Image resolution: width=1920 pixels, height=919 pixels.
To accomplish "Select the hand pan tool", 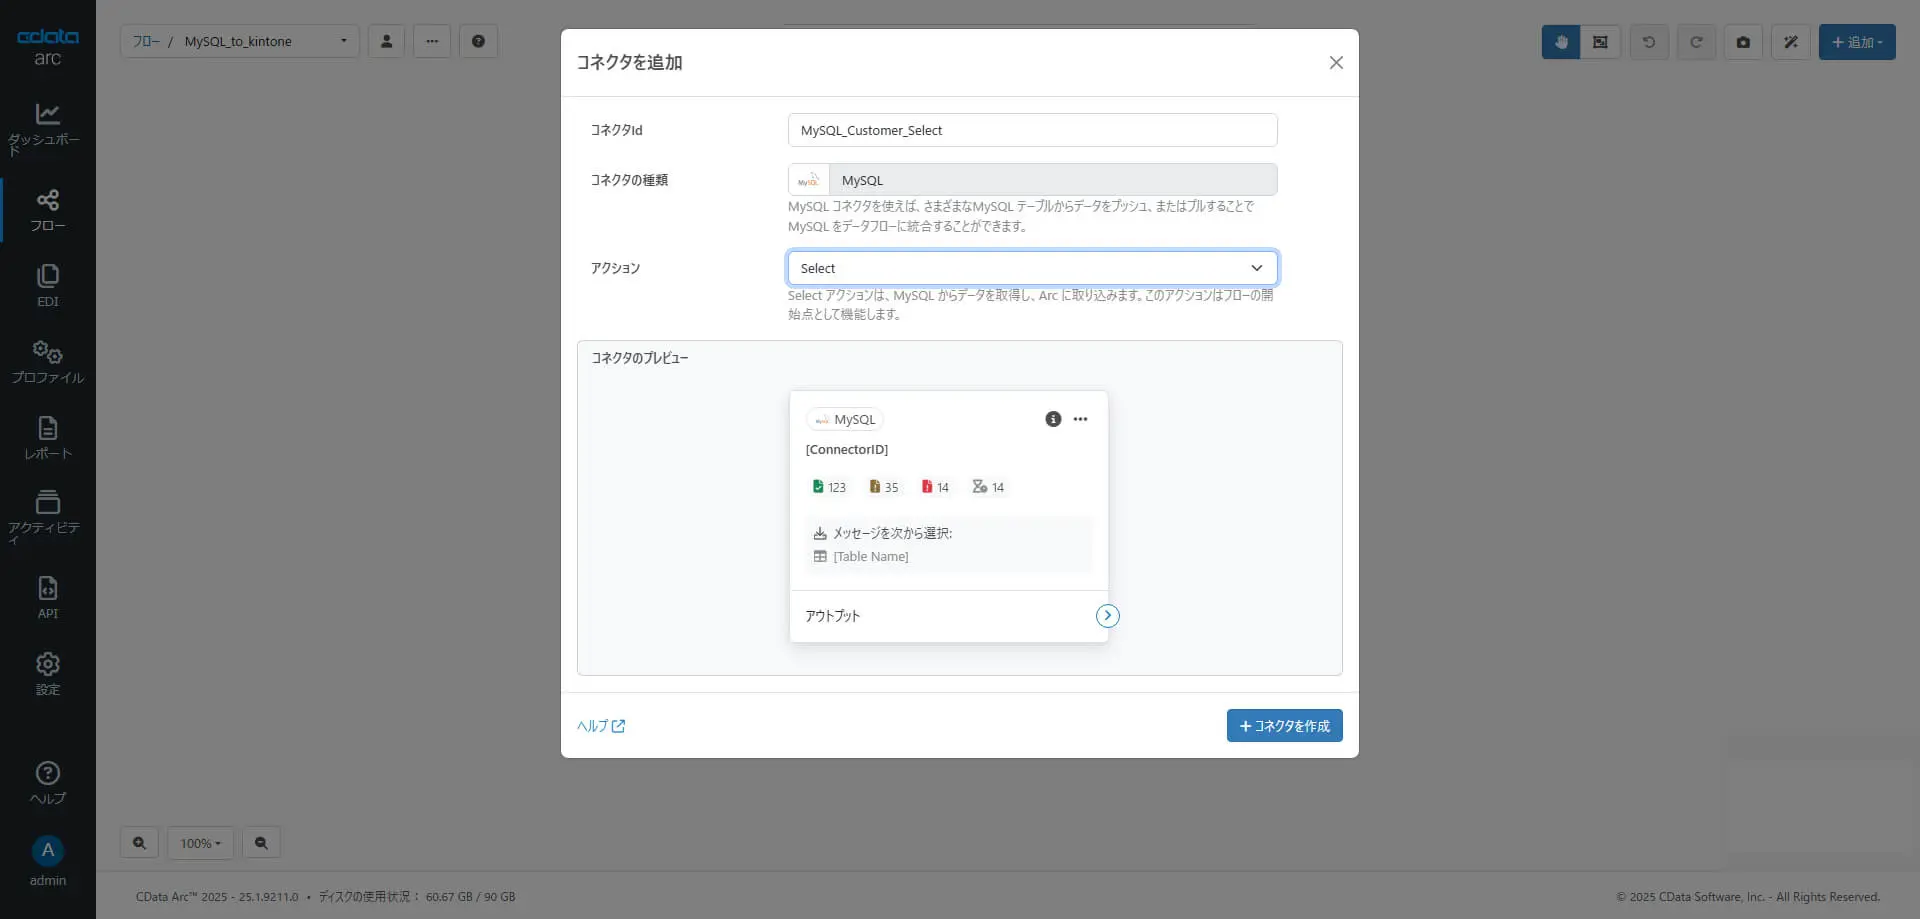I will (x=1561, y=42).
